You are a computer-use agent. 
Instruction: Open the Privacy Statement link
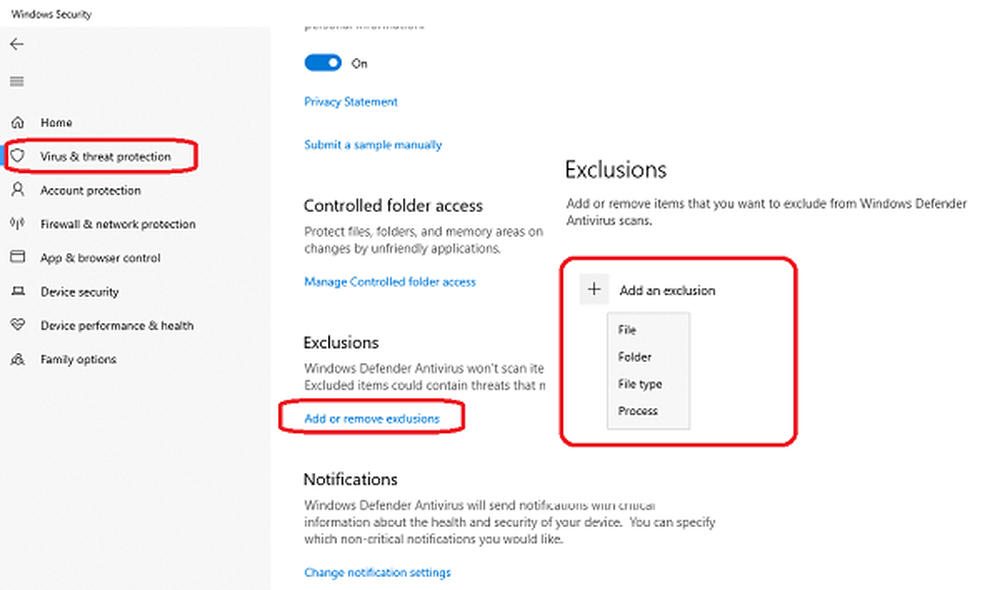click(x=351, y=102)
